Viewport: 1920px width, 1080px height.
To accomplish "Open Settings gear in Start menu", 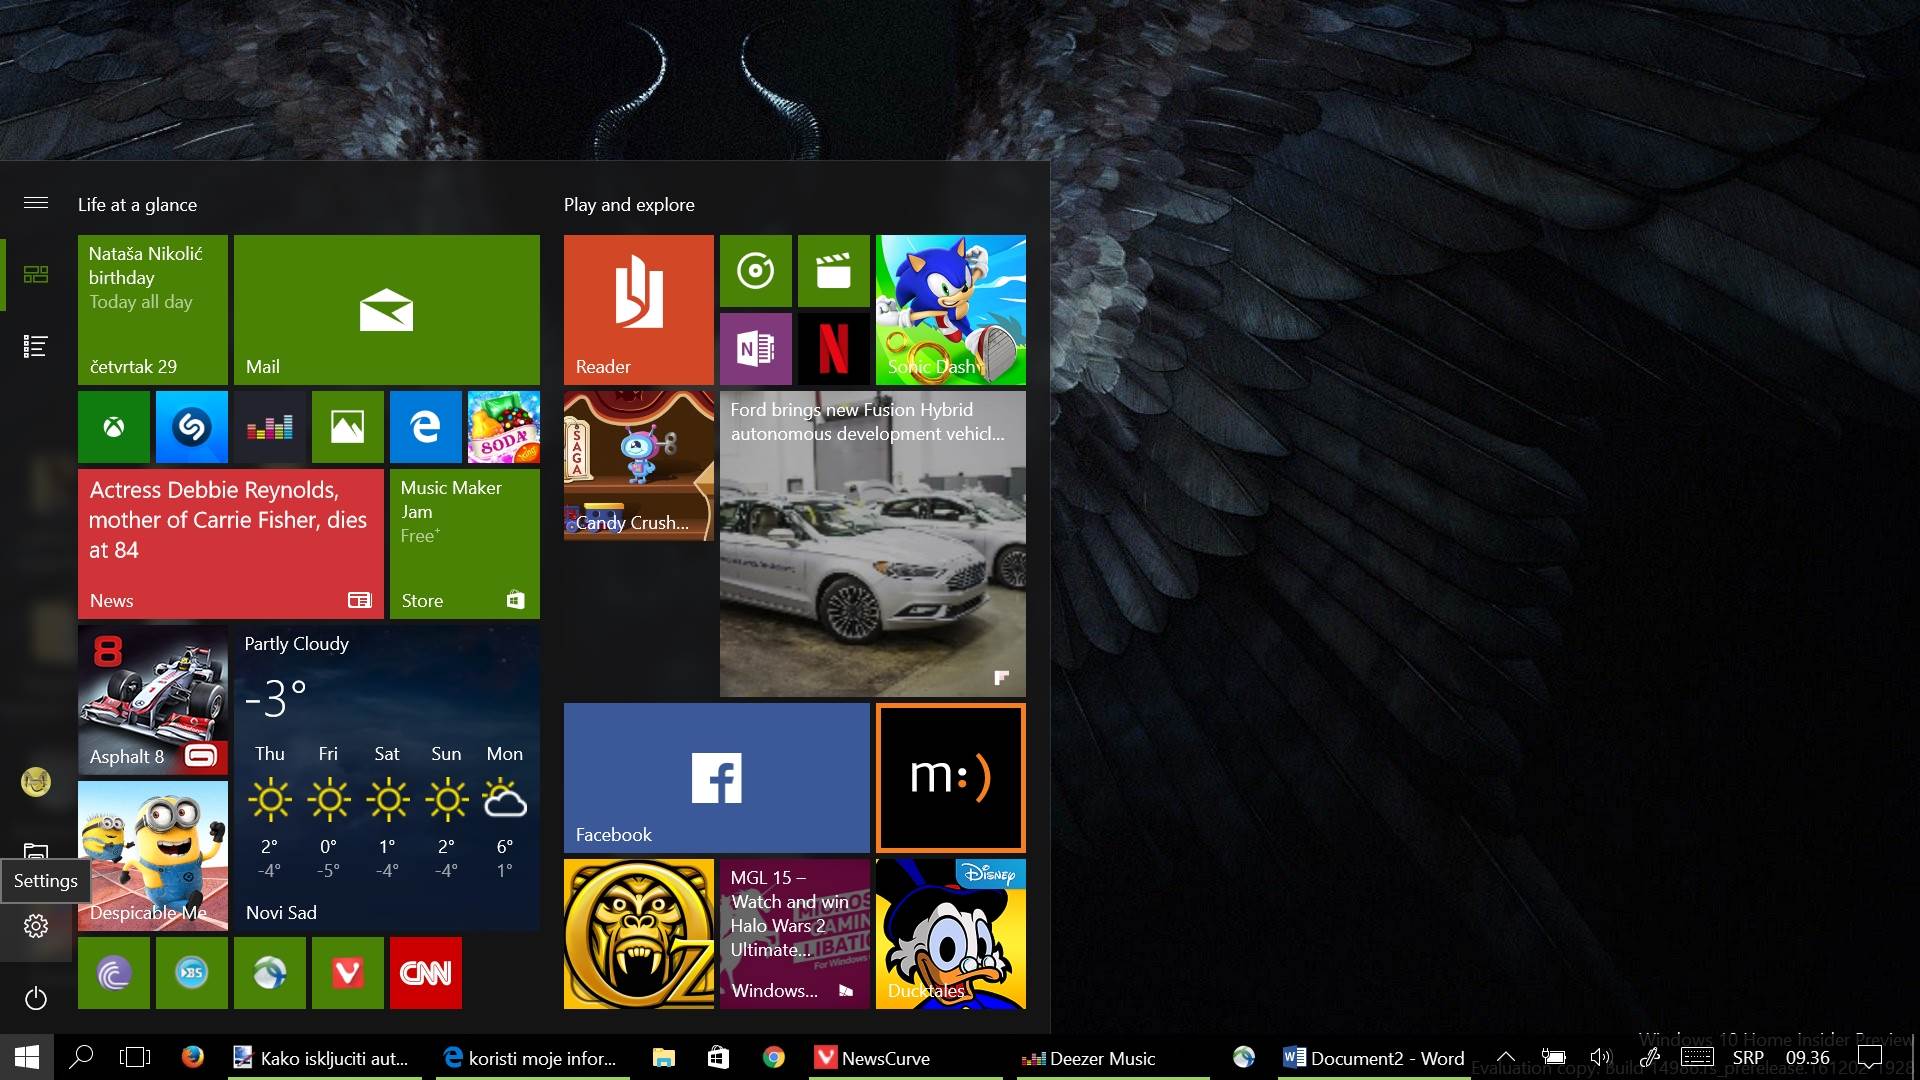I will (x=36, y=926).
